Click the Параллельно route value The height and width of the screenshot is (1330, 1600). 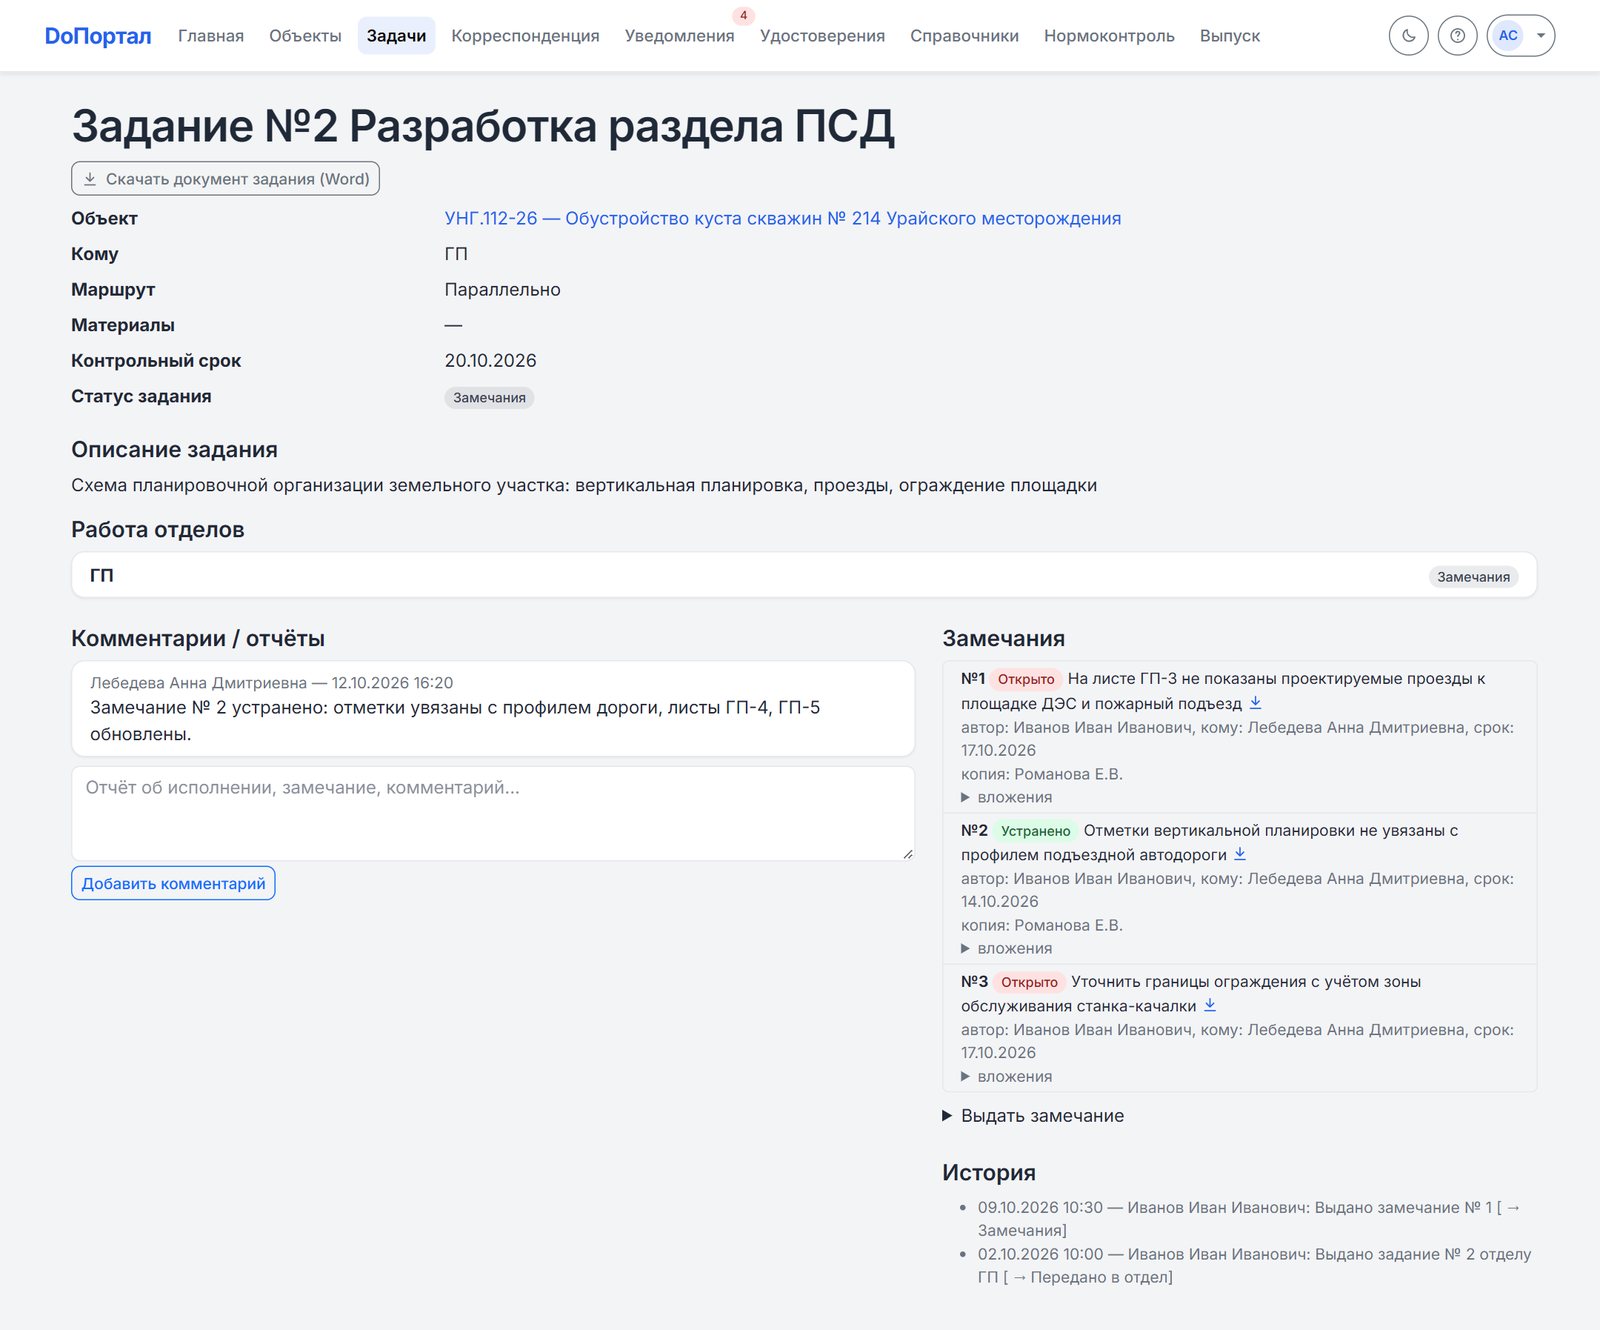pos(503,289)
